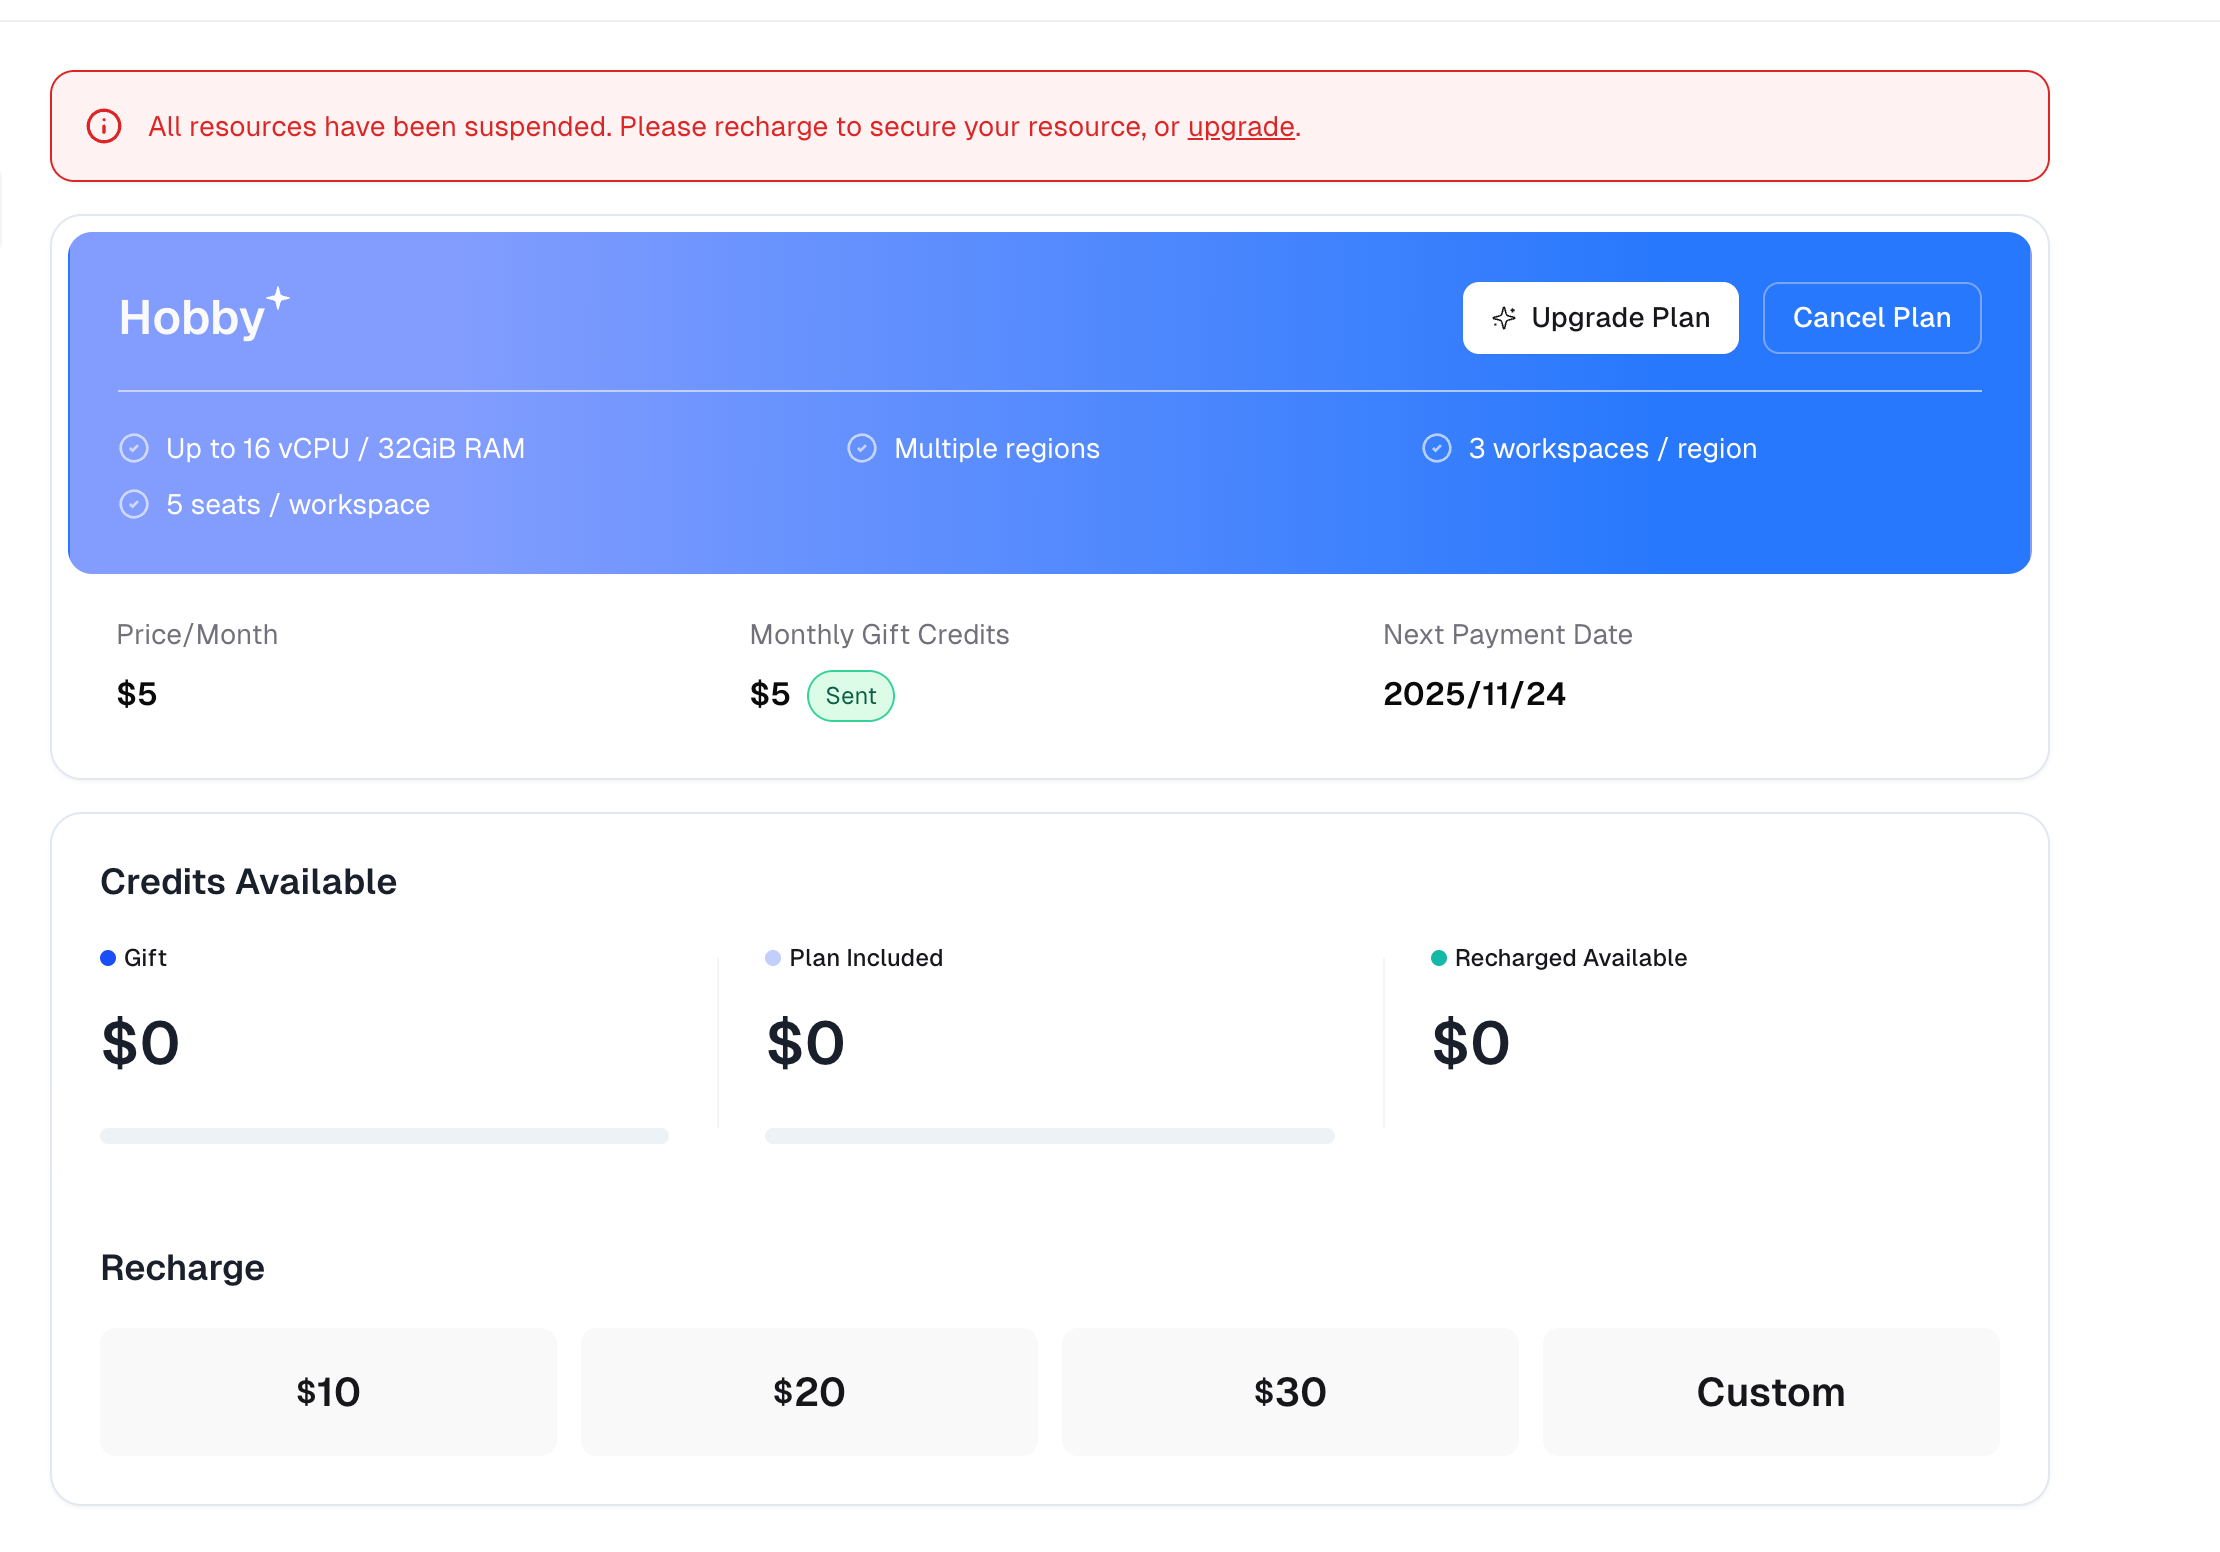This screenshot has height=1552, width=2220.
Task: Click the green Recharged Available dot
Action: (1439, 958)
